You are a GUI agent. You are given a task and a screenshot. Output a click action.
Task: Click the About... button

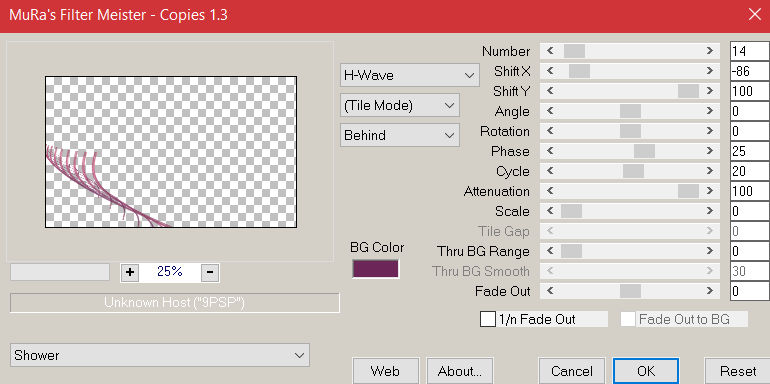(460, 371)
